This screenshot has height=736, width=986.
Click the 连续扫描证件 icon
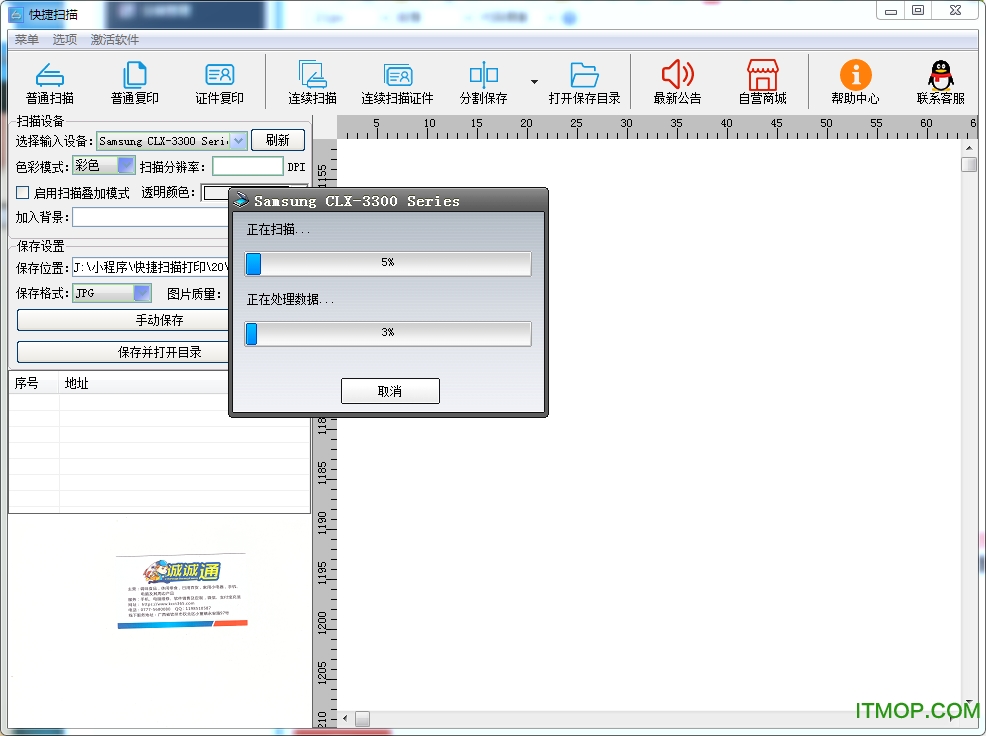click(397, 75)
